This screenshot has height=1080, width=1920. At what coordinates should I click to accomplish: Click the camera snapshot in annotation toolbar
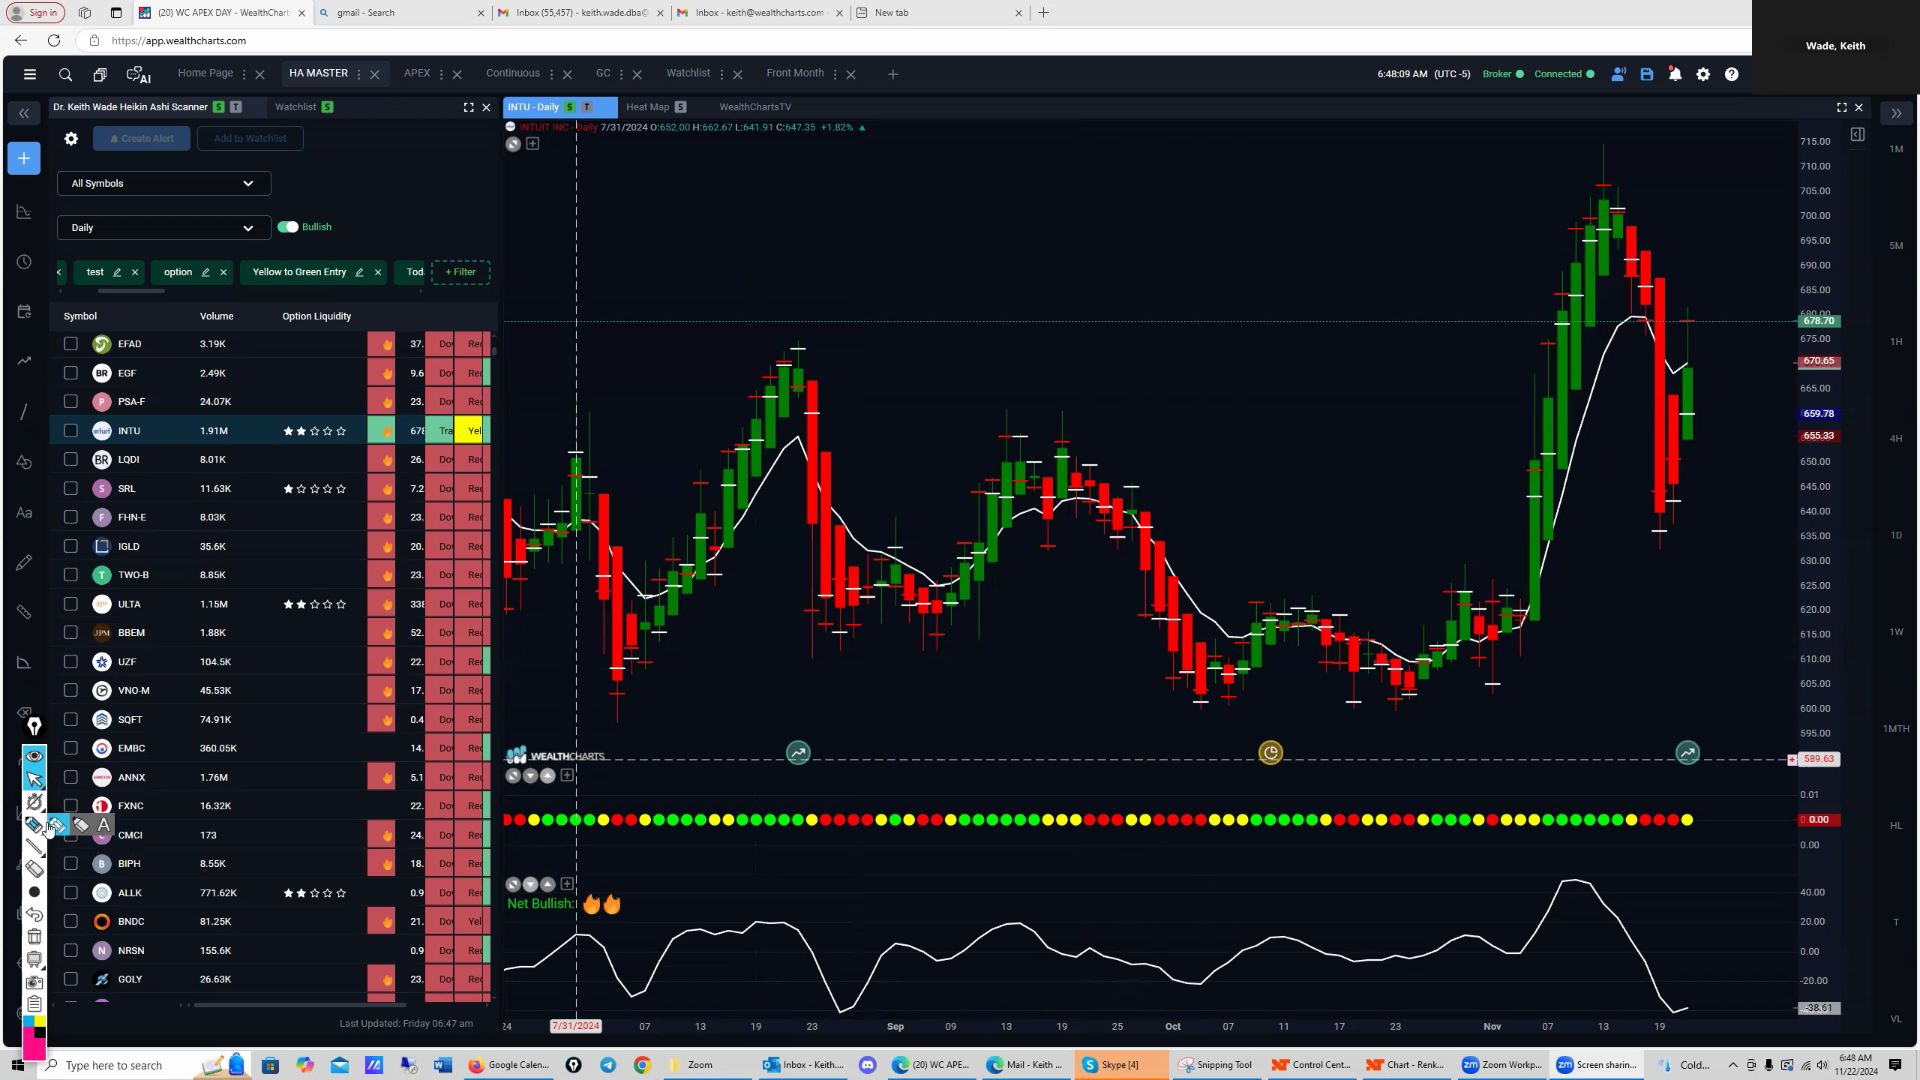click(x=34, y=982)
